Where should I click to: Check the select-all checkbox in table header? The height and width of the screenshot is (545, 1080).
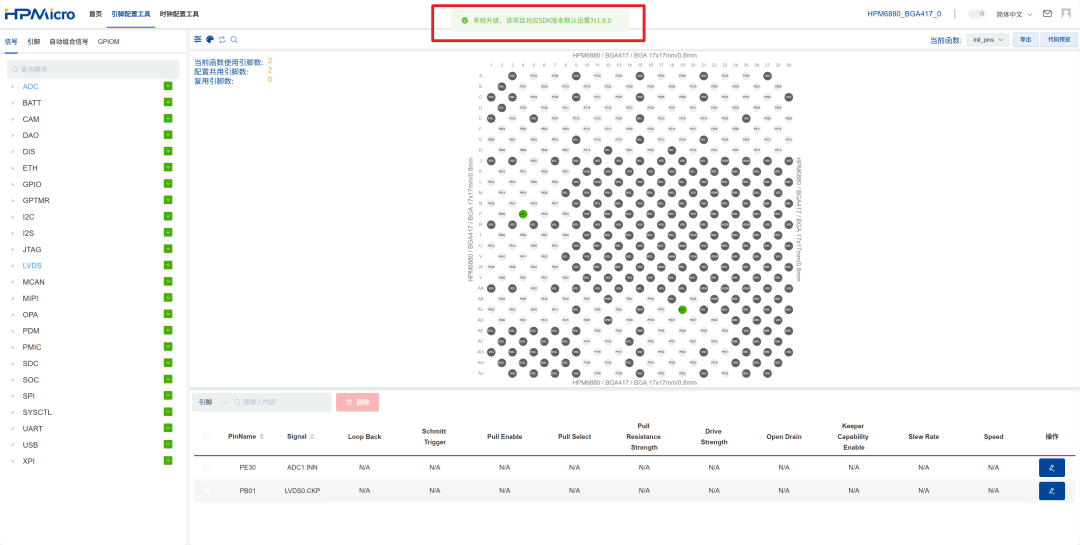[x=207, y=436]
